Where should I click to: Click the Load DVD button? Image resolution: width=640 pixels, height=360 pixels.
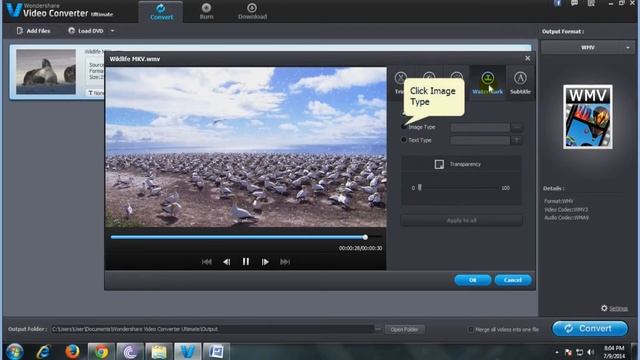(86, 31)
